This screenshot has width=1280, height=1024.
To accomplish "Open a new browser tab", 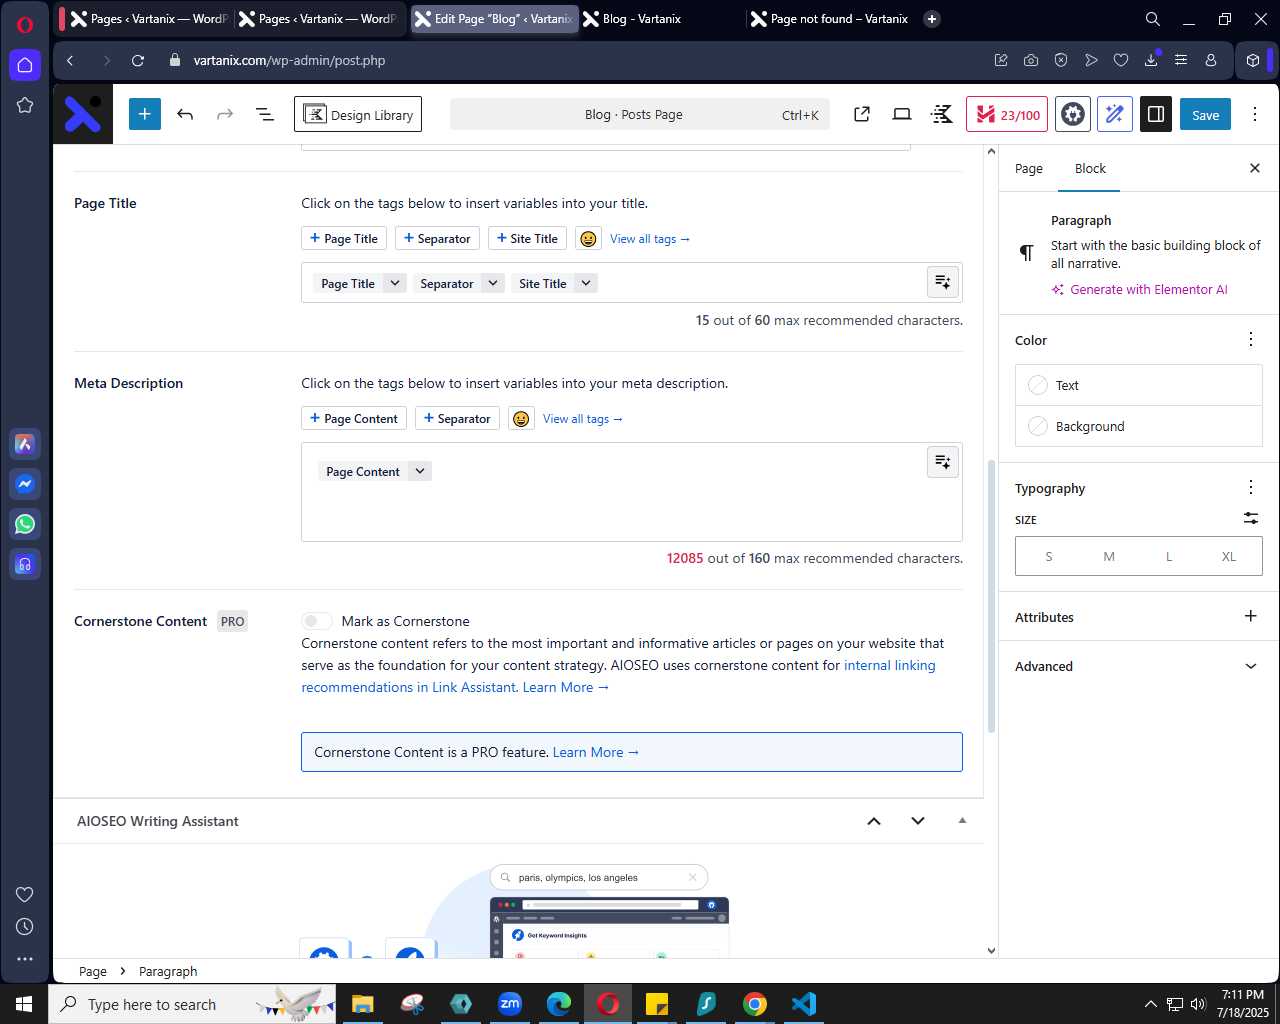I will tap(932, 18).
